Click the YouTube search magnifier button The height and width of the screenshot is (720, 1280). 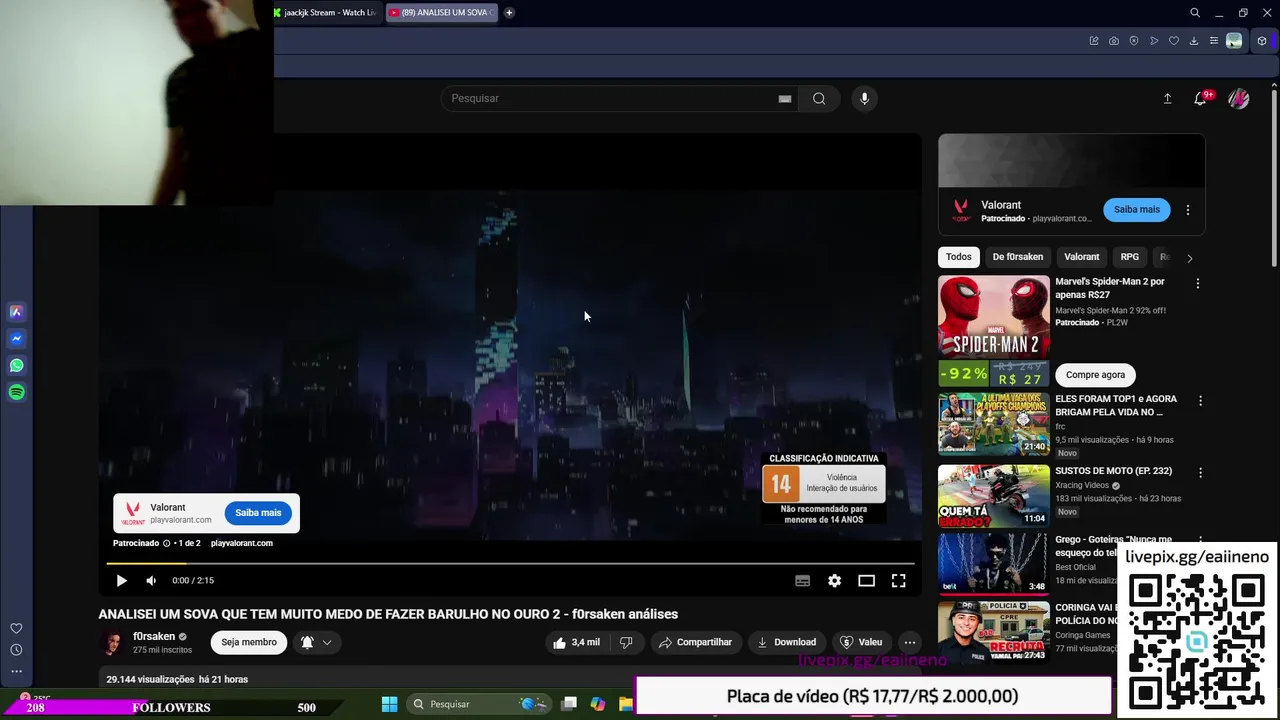point(819,98)
